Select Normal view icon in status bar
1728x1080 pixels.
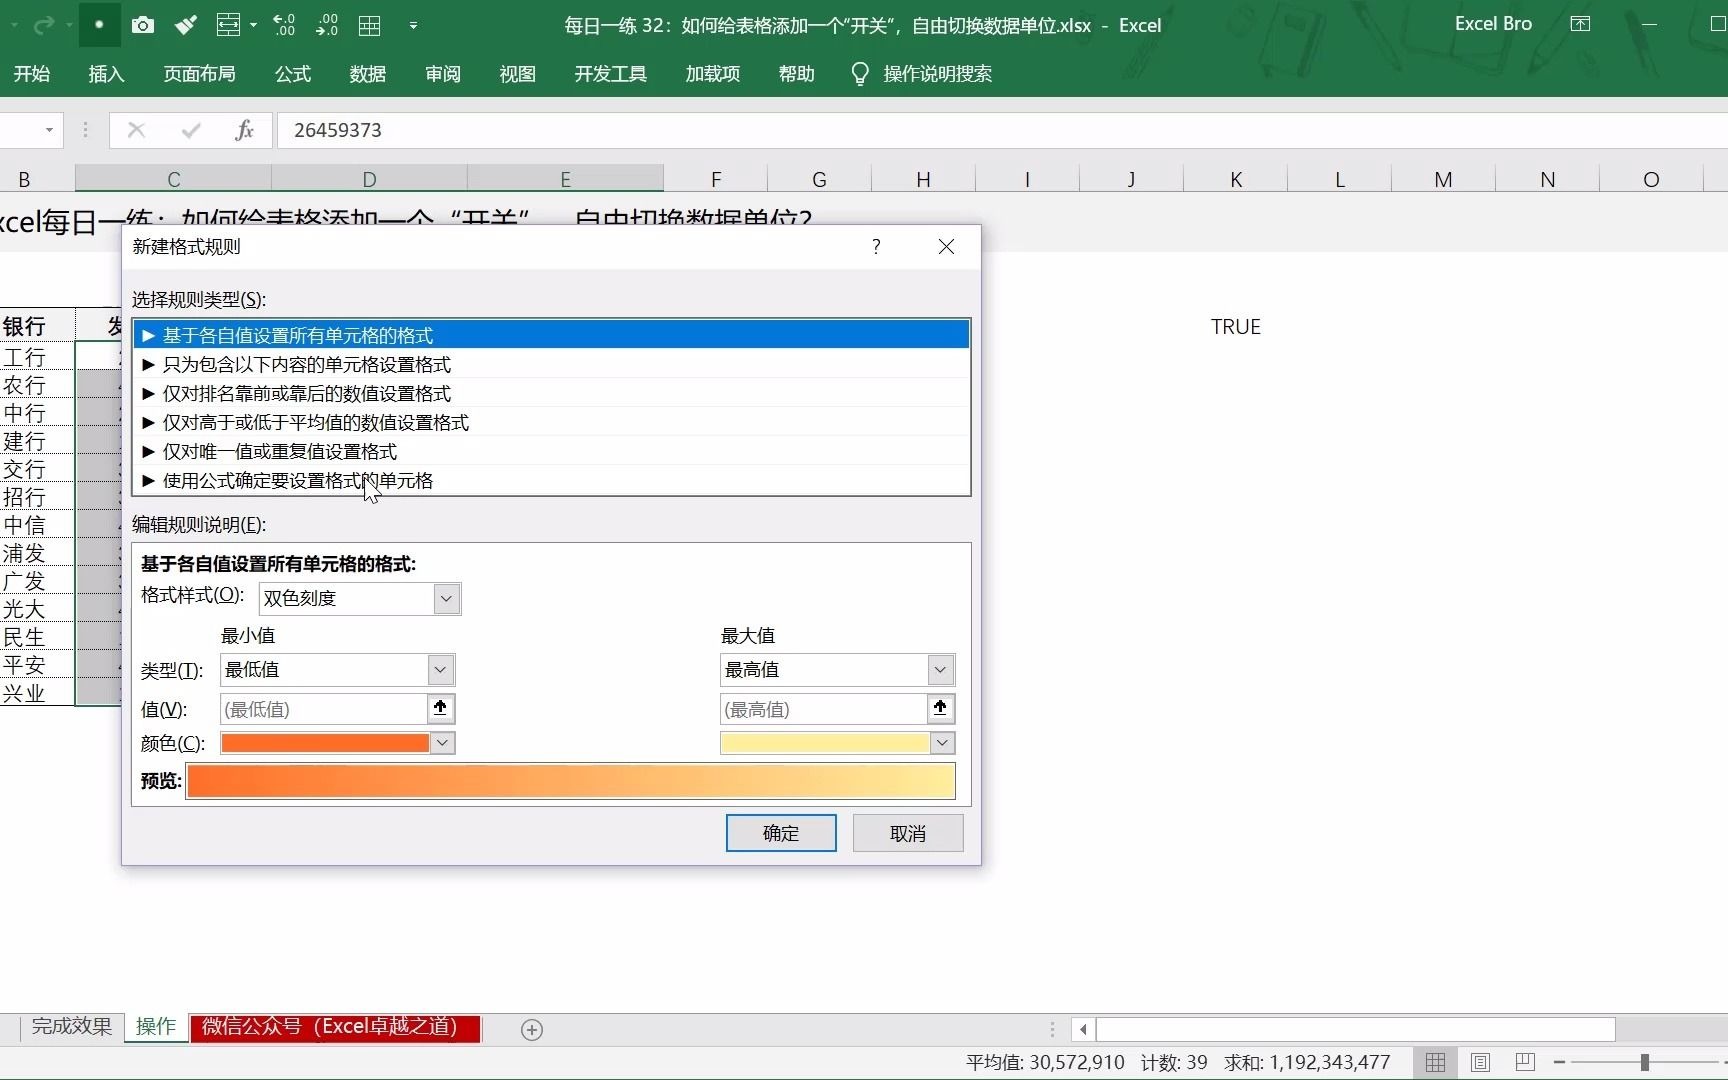pos(1435,1062)
